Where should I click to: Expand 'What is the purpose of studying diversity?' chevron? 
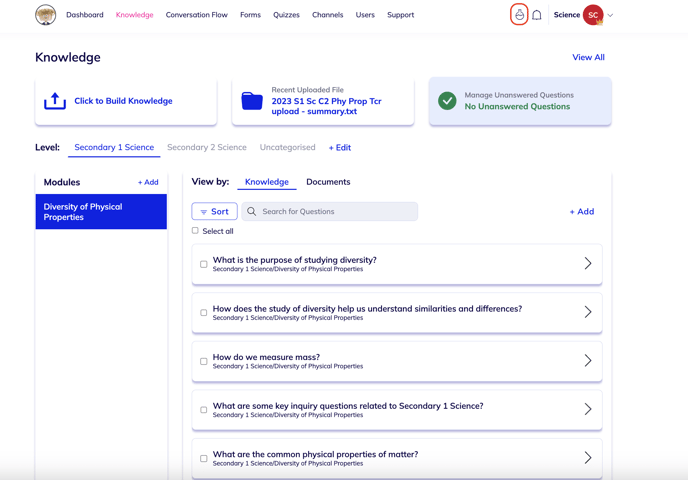coord(588,263)
